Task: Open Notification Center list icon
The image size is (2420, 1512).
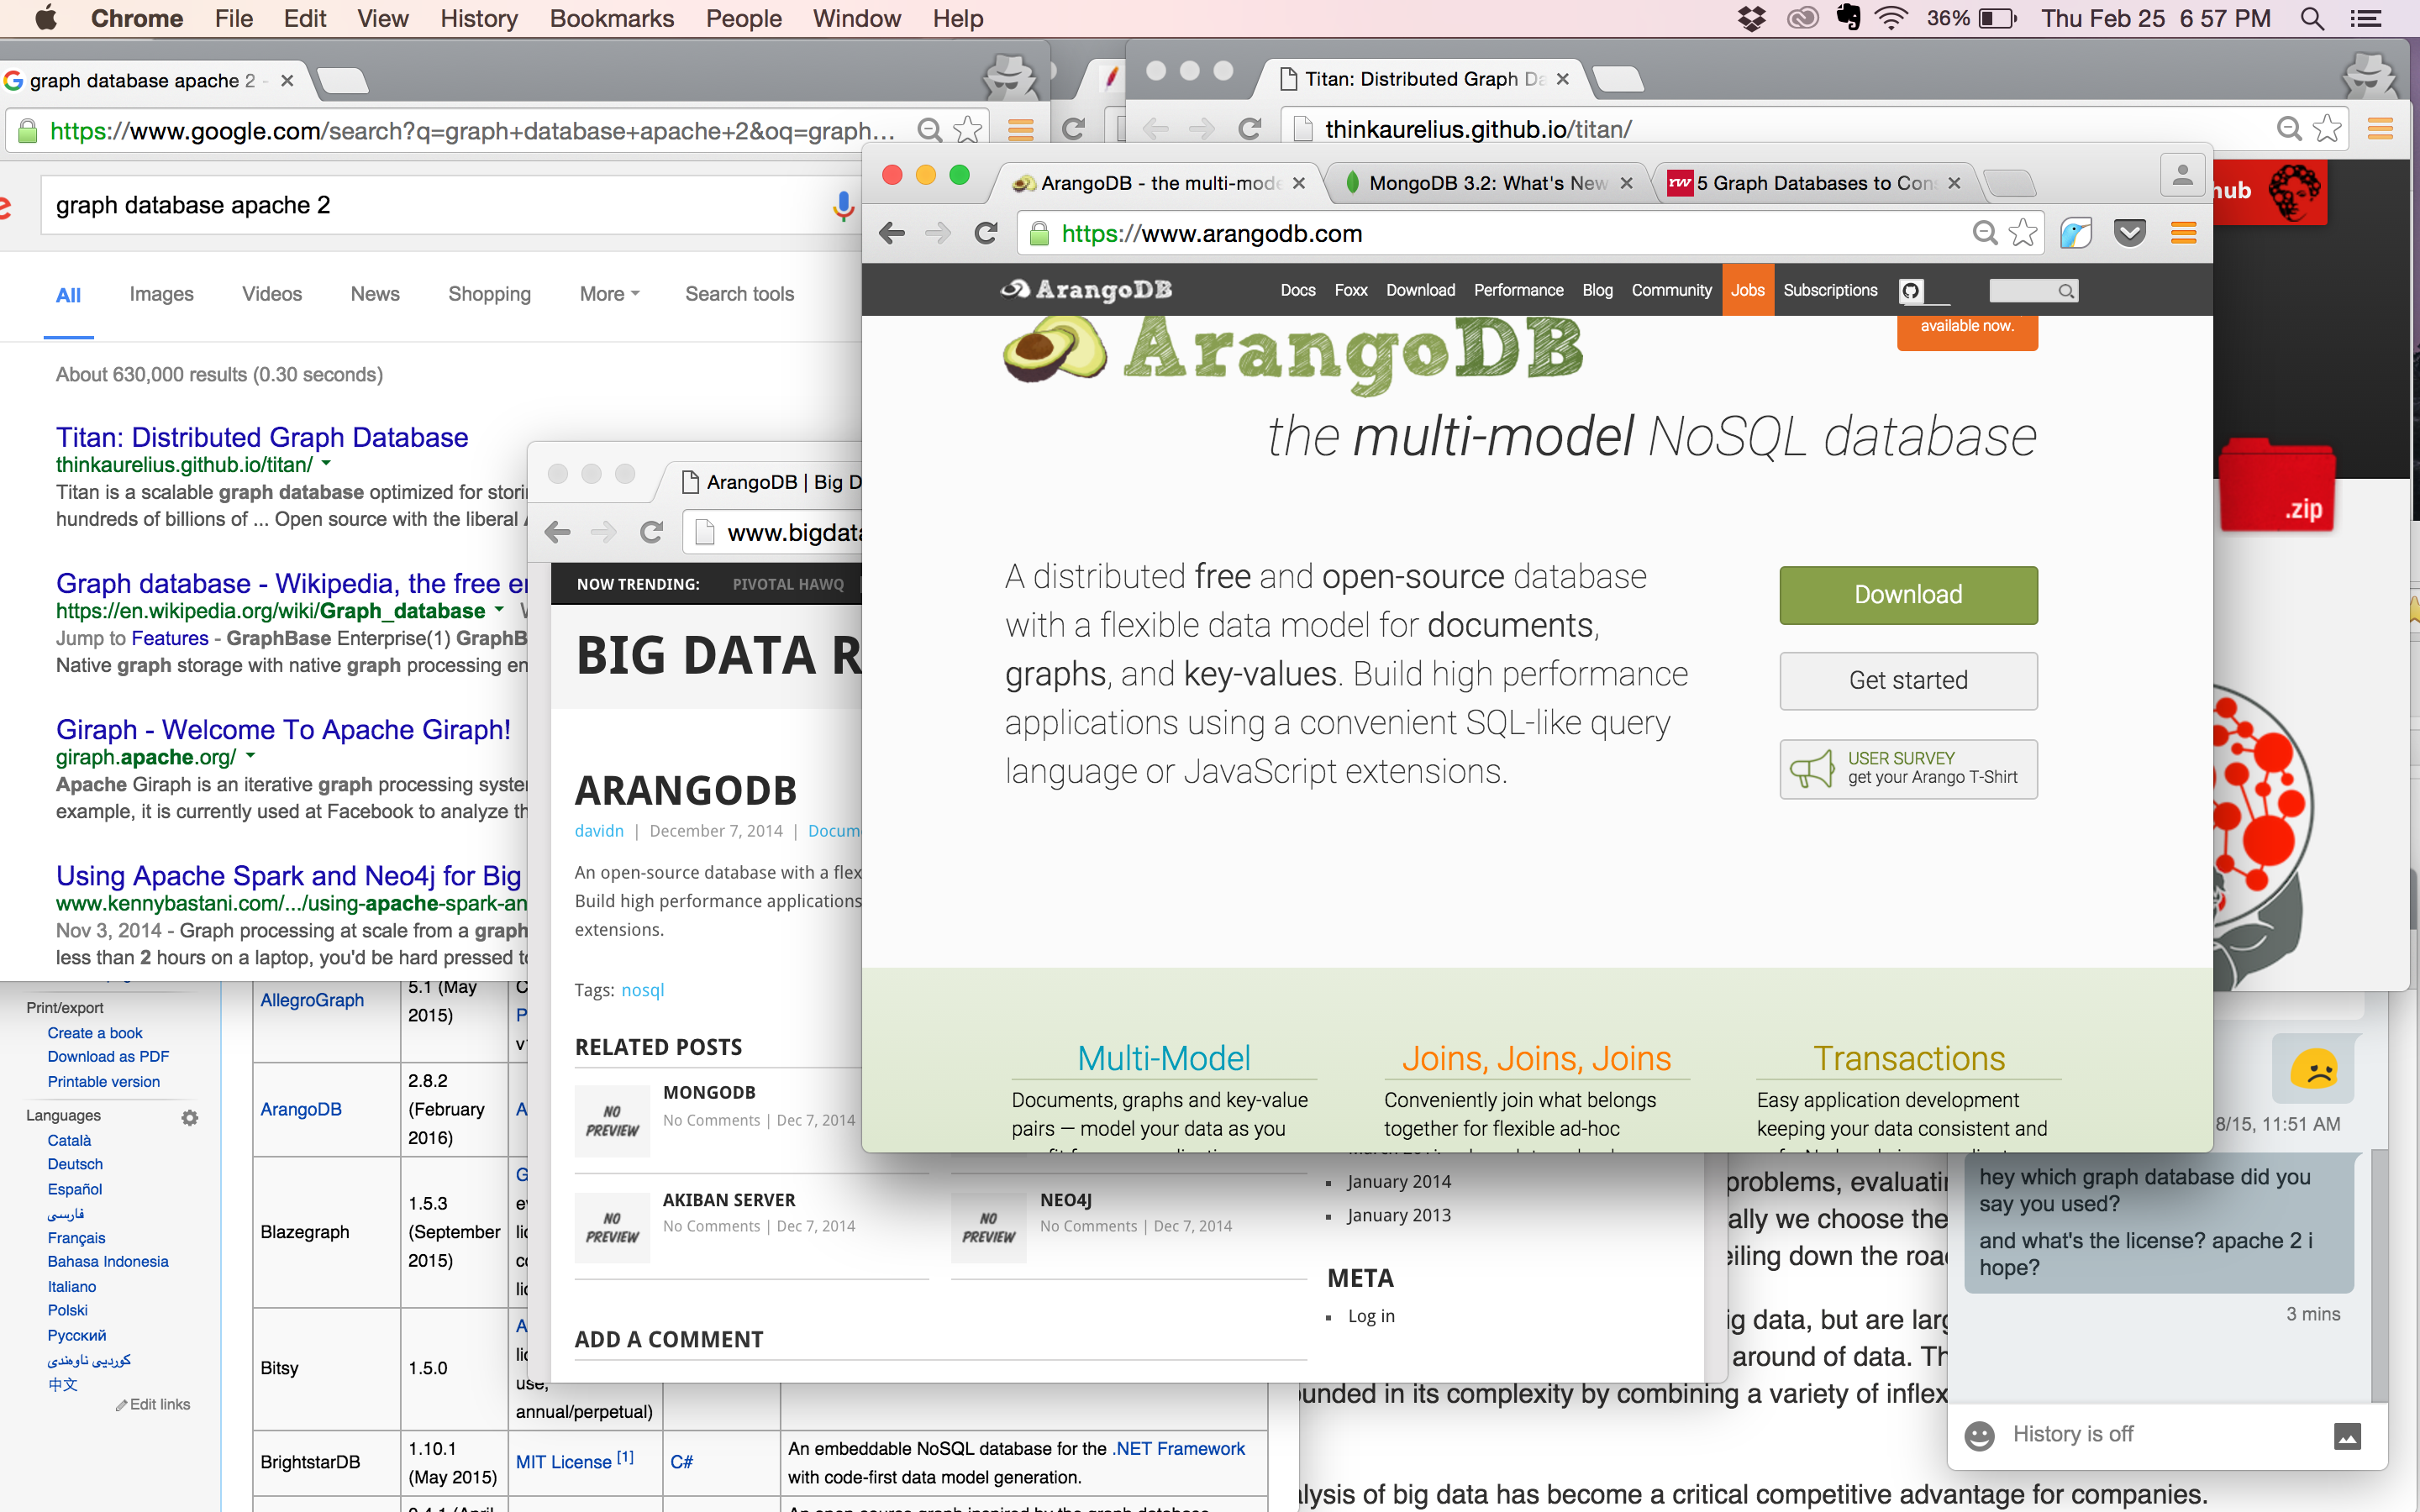Action: tap(2366, 18)
